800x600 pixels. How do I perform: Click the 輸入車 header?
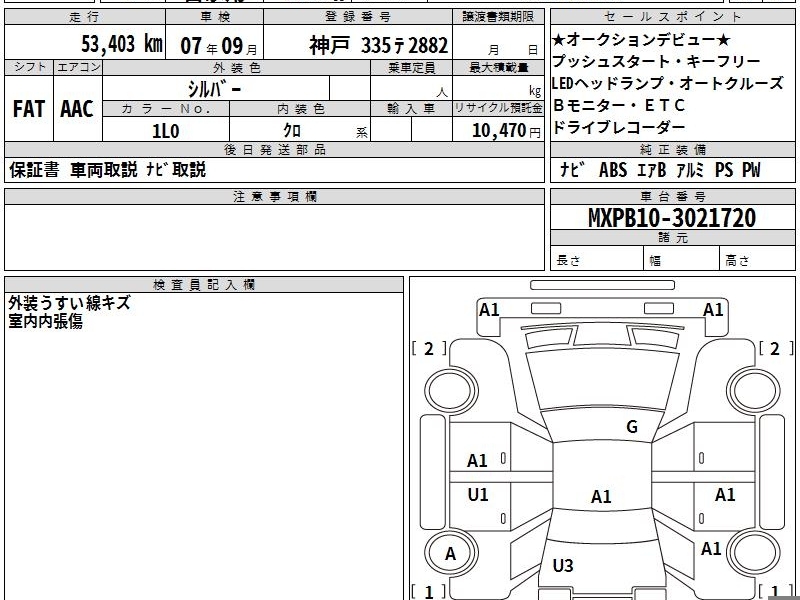(411, 109)
